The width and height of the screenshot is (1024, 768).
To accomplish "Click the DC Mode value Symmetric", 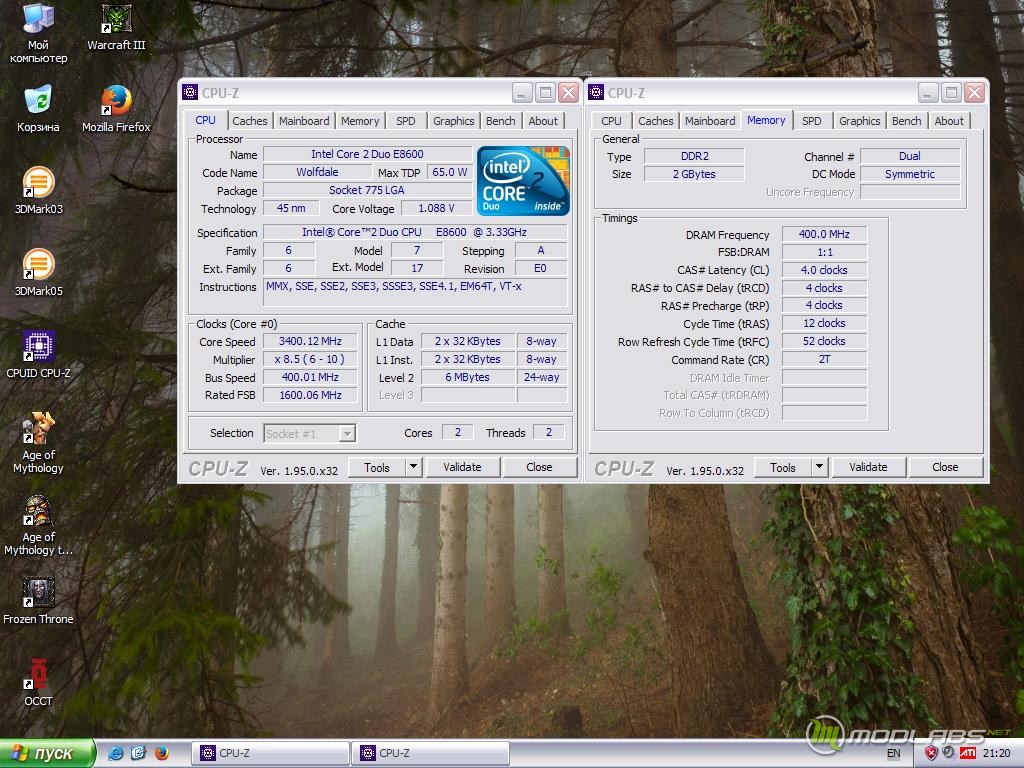I will (910, 174).
